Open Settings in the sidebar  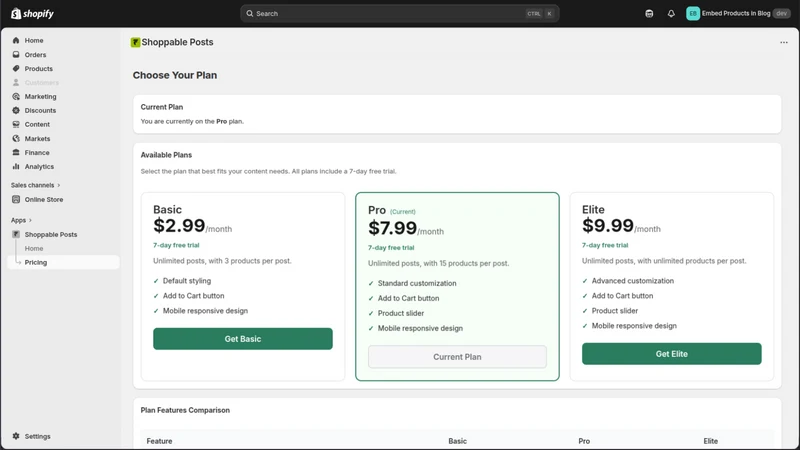[38, 436]
